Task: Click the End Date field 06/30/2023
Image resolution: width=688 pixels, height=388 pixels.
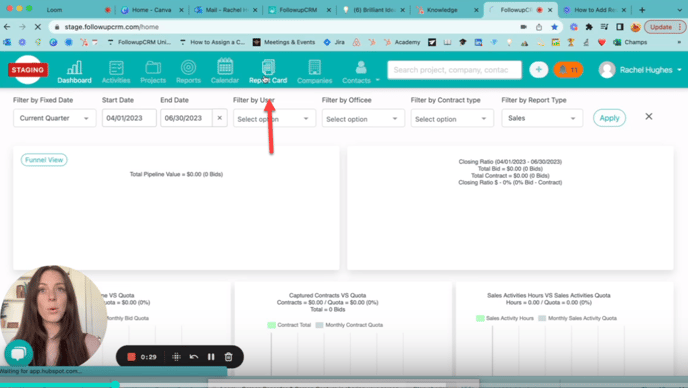Action: [186, 118]
